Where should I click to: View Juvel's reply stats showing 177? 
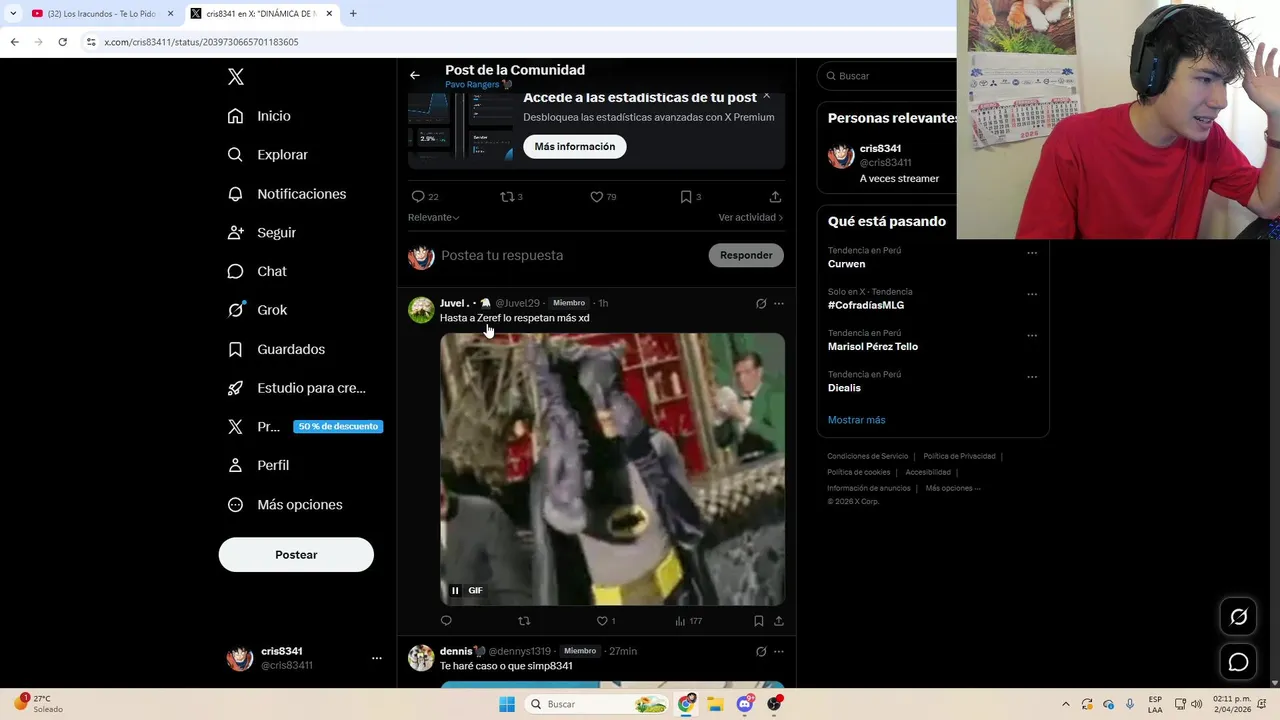click(689, 621)
